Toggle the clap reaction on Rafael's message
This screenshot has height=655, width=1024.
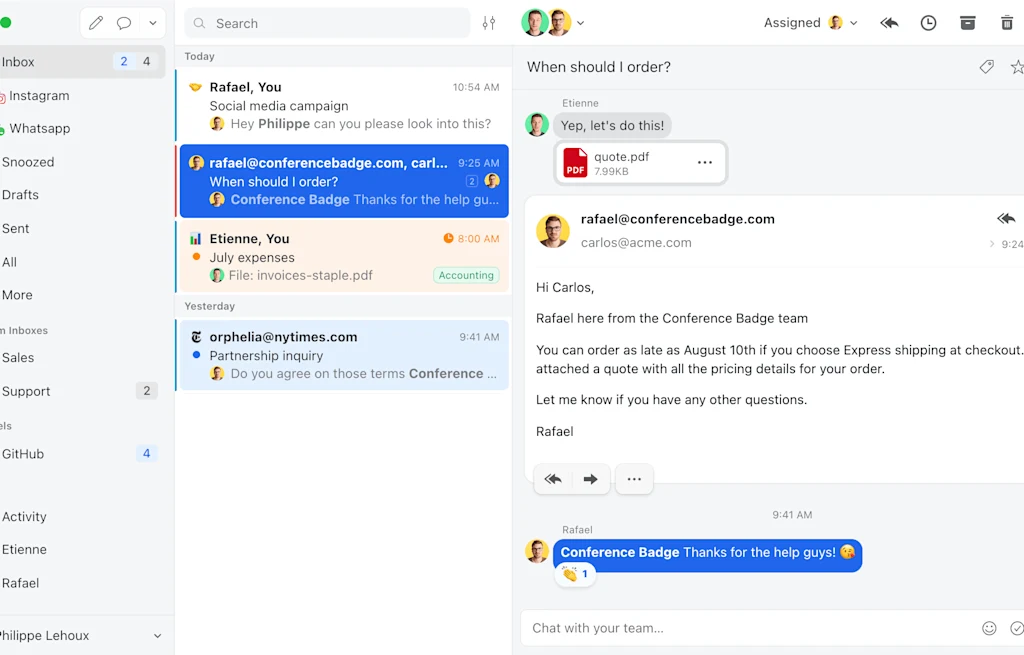(x=575, y=574)
